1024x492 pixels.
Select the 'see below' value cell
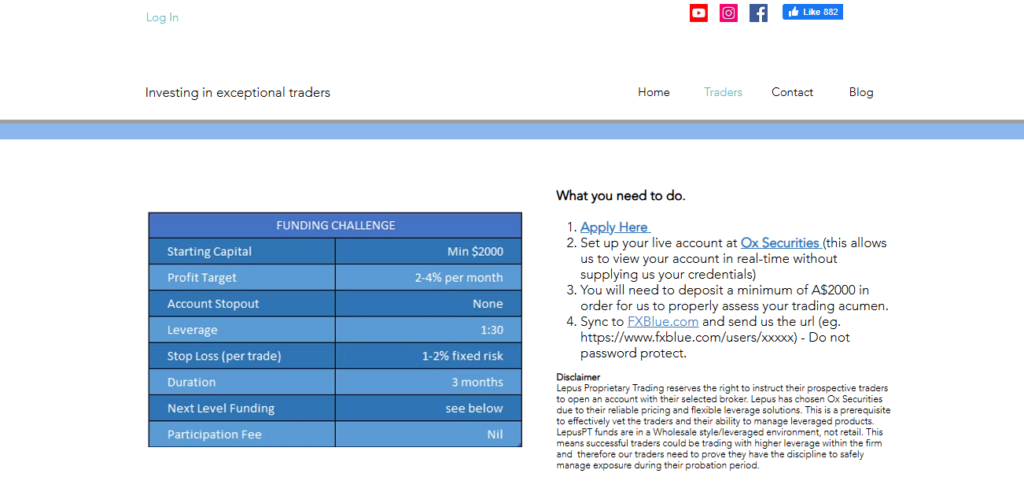(428, 408)
